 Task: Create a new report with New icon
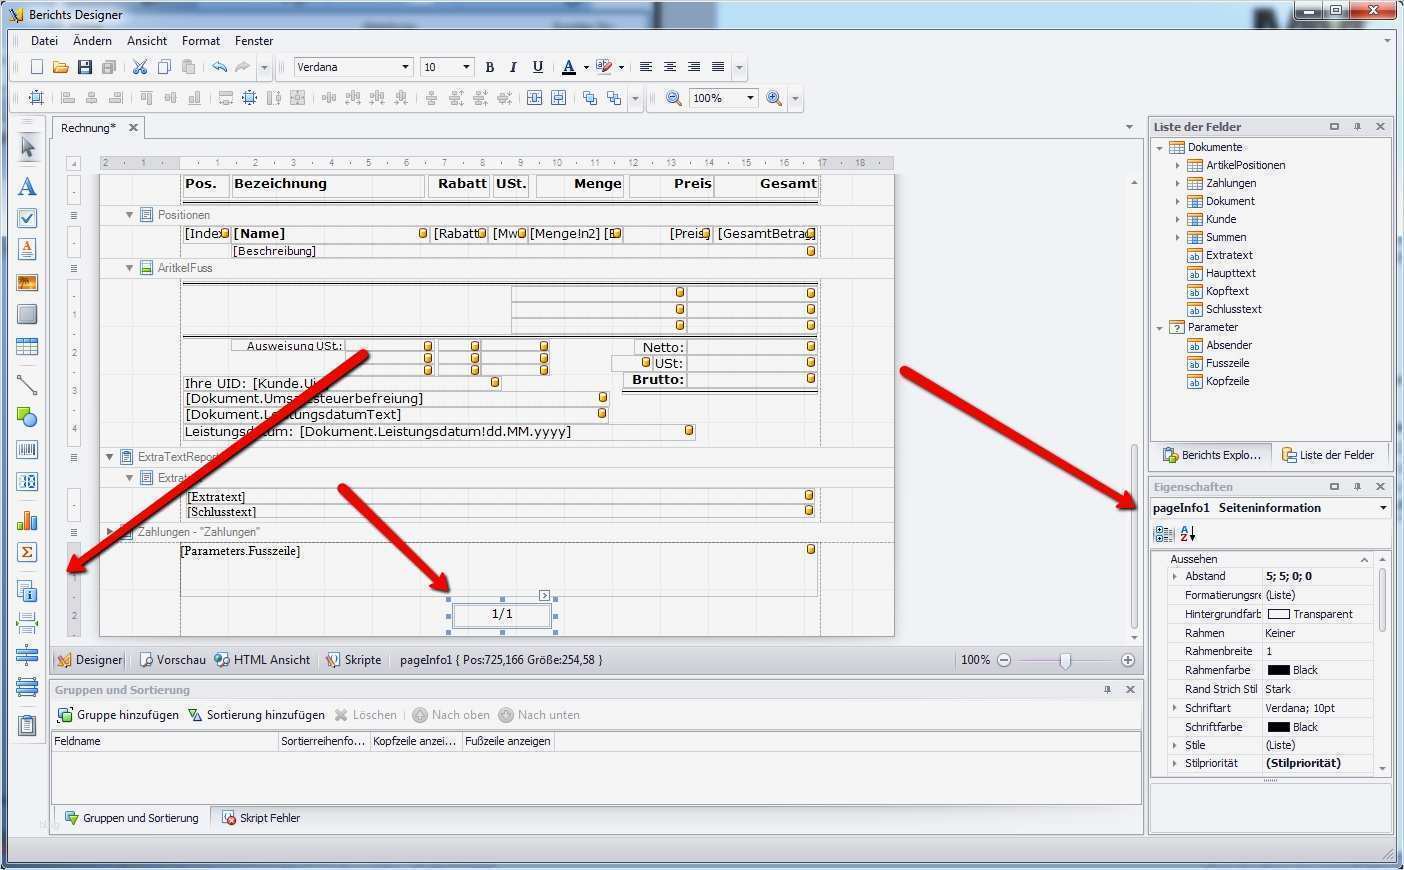point(37,67)
